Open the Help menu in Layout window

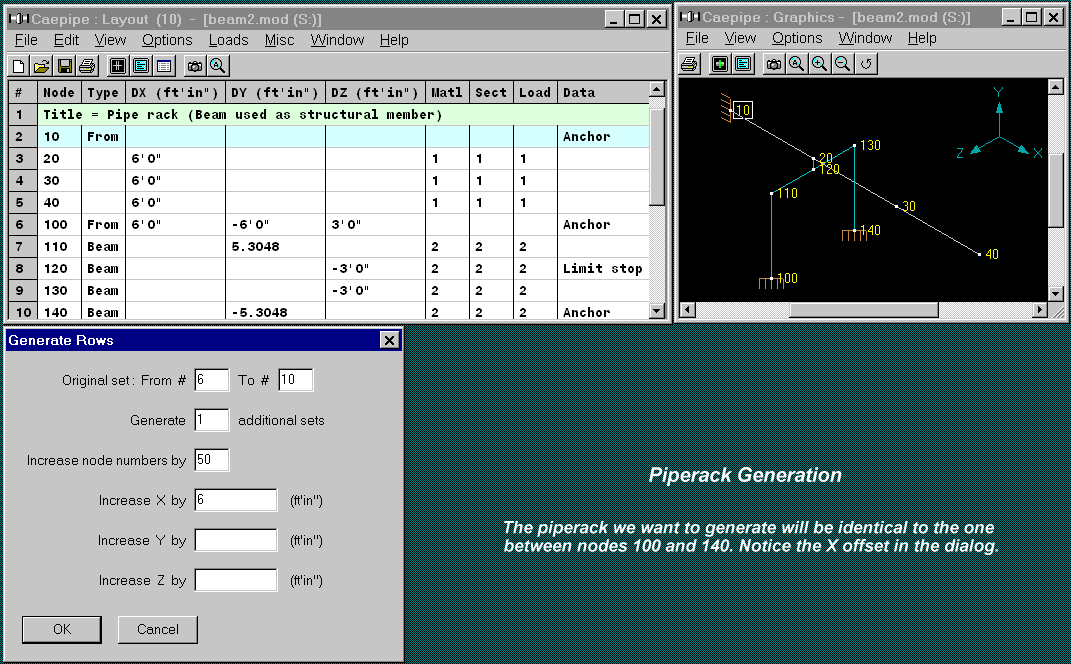click(x=394, y=40)
